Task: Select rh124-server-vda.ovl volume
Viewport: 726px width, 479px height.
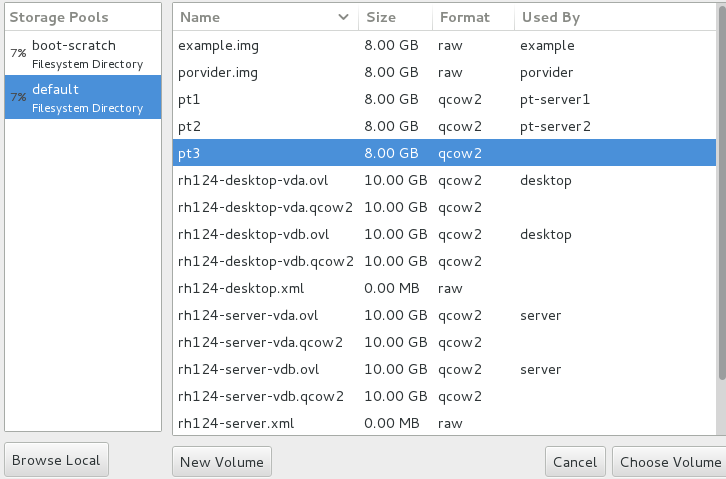Action: 444,315
